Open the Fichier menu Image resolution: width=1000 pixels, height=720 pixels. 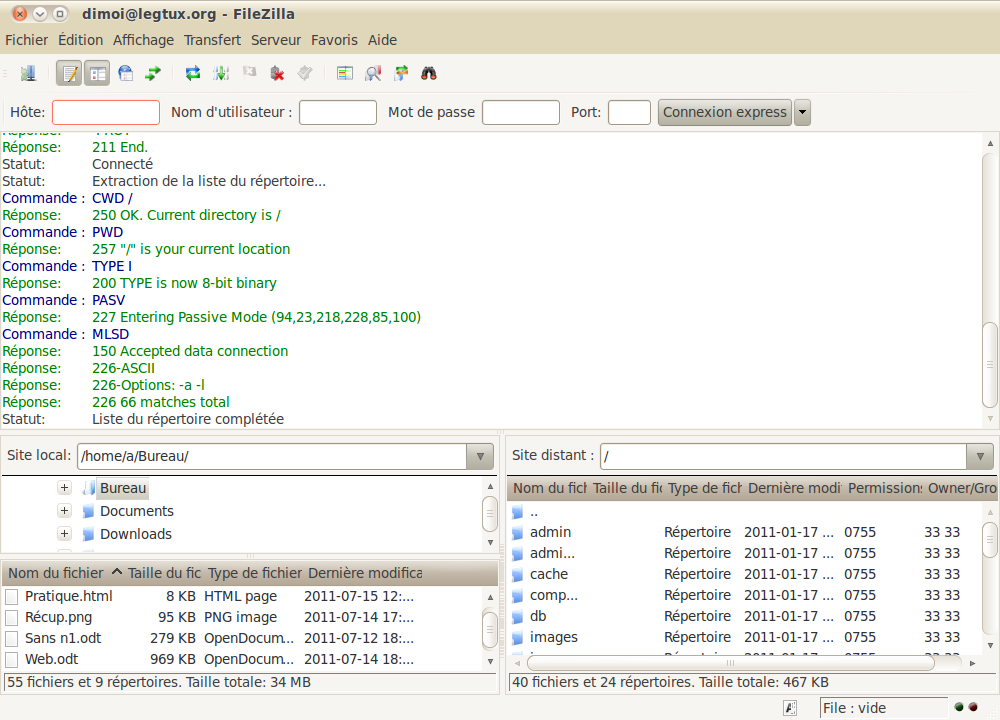pos(26,40)
